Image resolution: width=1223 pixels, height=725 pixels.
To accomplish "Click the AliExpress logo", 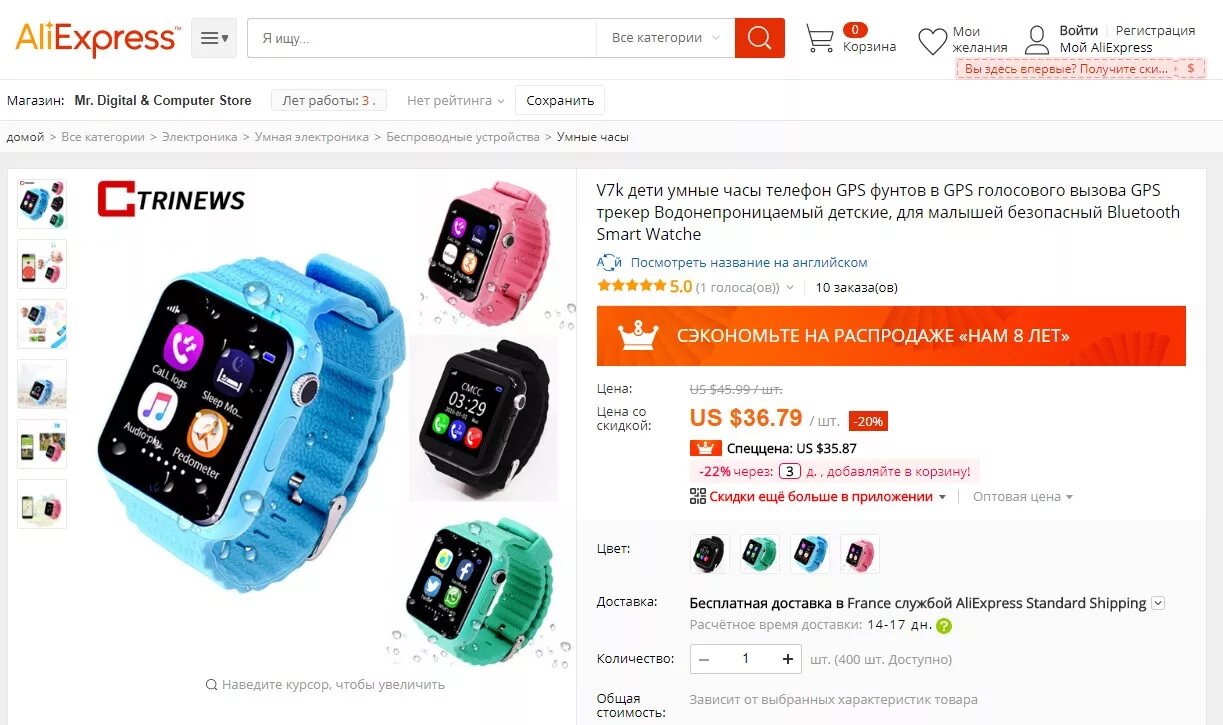I will (97, 38).
